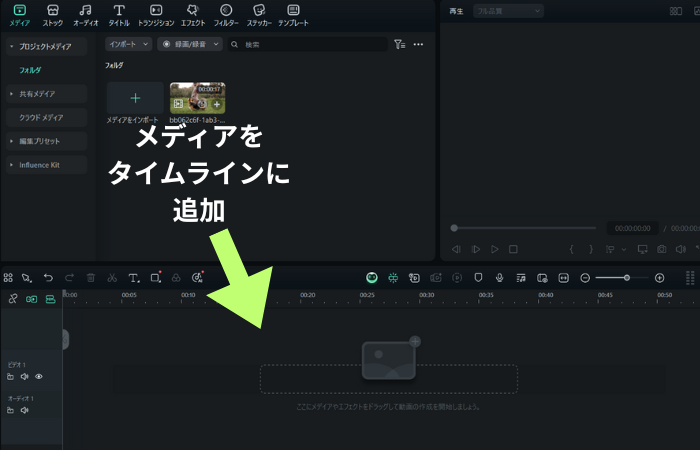
Task: Click the Stop button in preview
Action: coord(513,249)
